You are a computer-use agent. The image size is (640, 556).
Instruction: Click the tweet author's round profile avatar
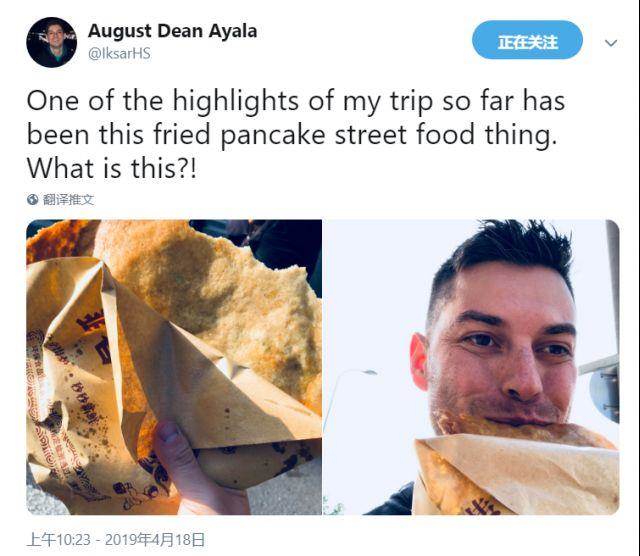coord(51,42)
